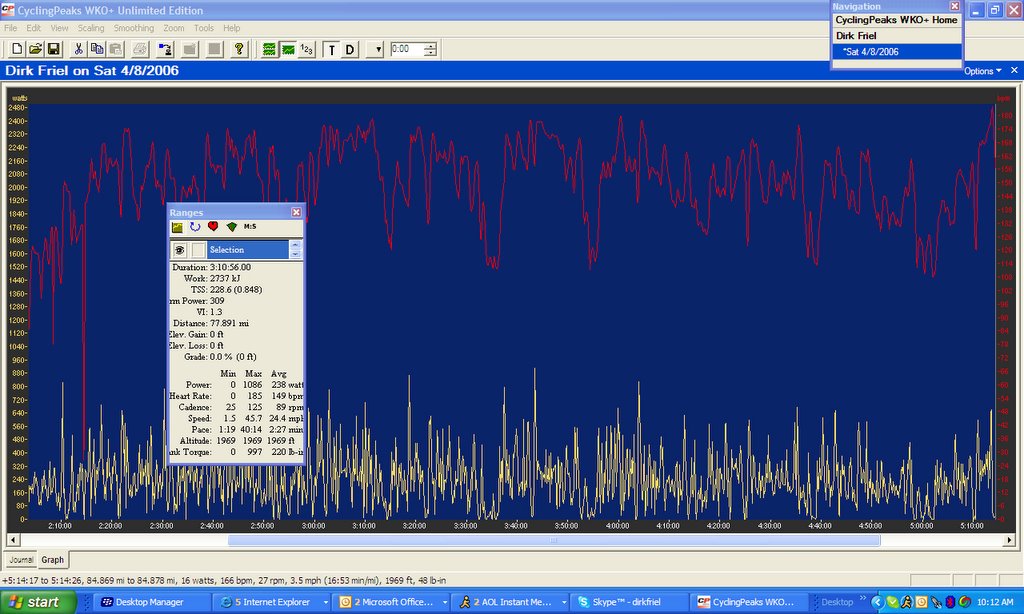Toggle the eye visibility icon for Selection
Screen dimensions: 1024x614
[x=180, y=250]
